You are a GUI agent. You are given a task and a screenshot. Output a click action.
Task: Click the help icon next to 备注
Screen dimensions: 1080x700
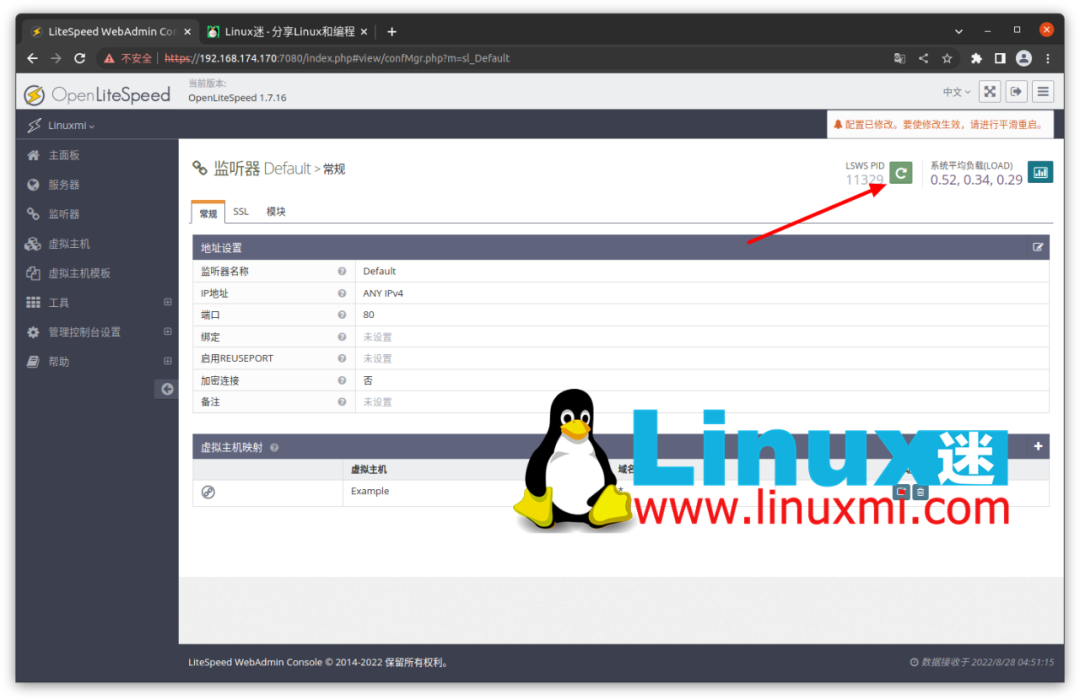point(342,402)
